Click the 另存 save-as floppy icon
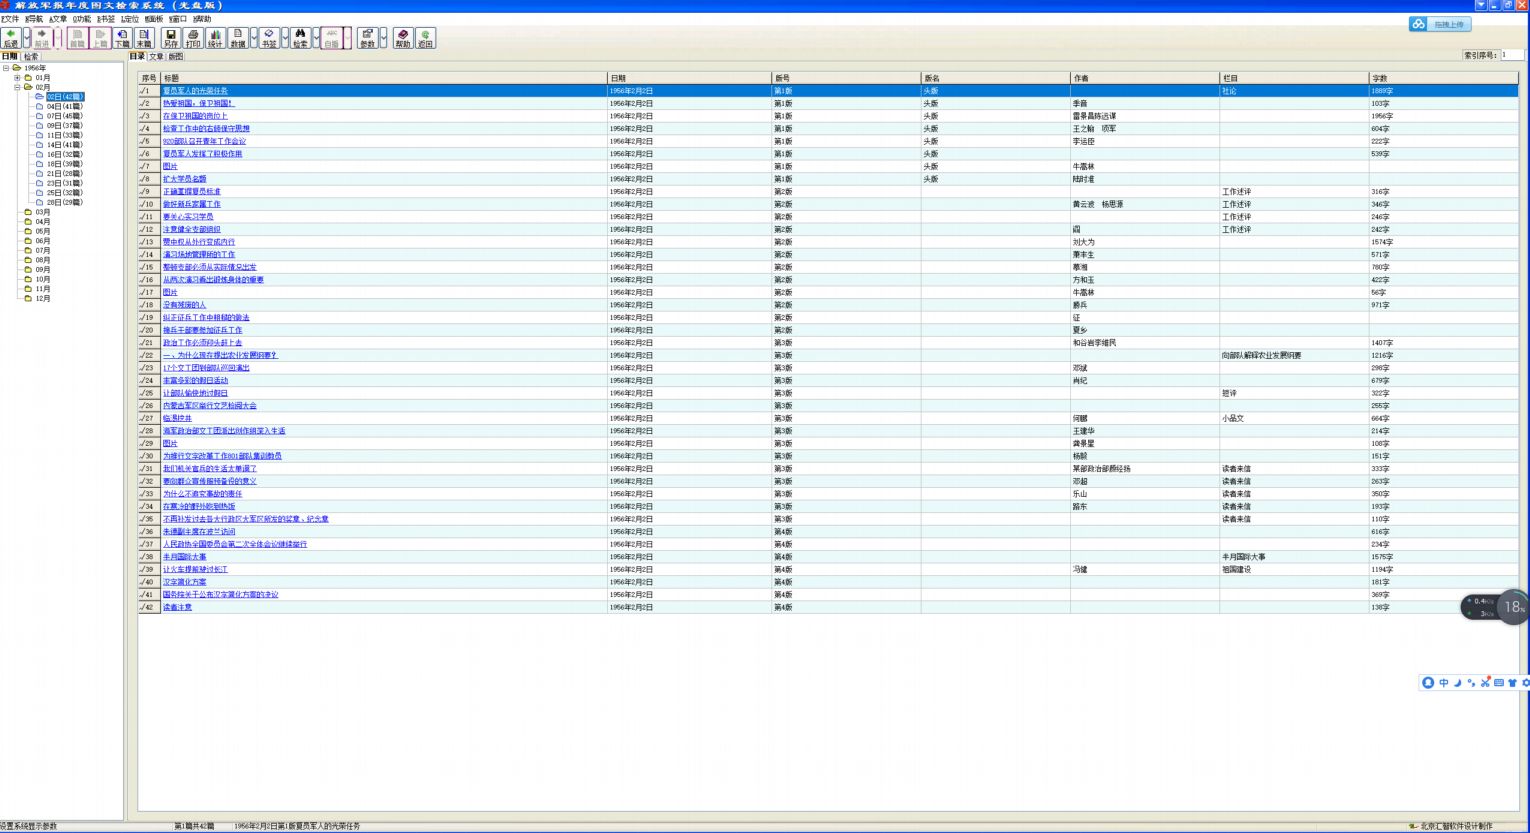Image resolution: width=1530 pixels, height=833 pixels. coord(171,38)
